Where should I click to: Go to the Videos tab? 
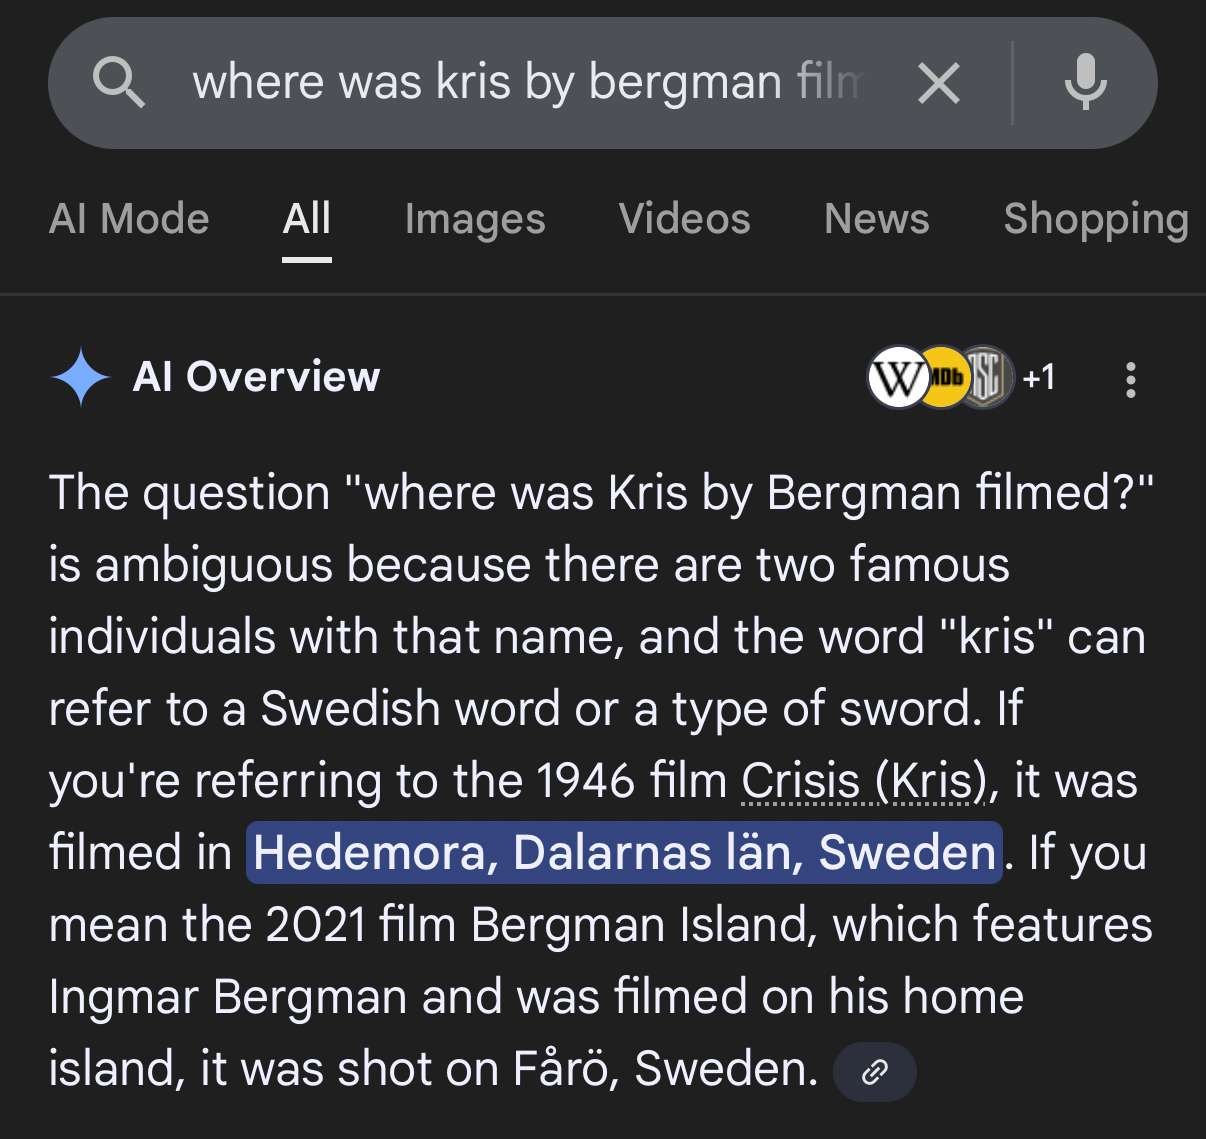click(684, 219)
